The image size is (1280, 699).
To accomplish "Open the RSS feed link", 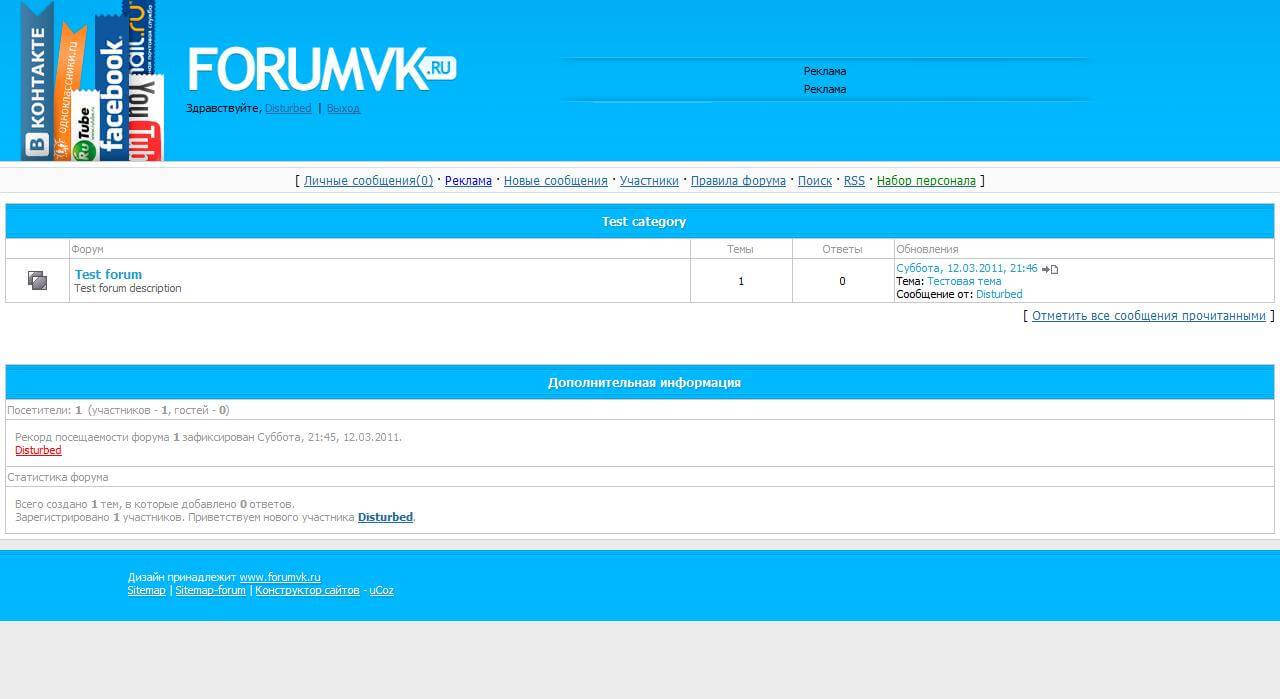I will 854,181.
